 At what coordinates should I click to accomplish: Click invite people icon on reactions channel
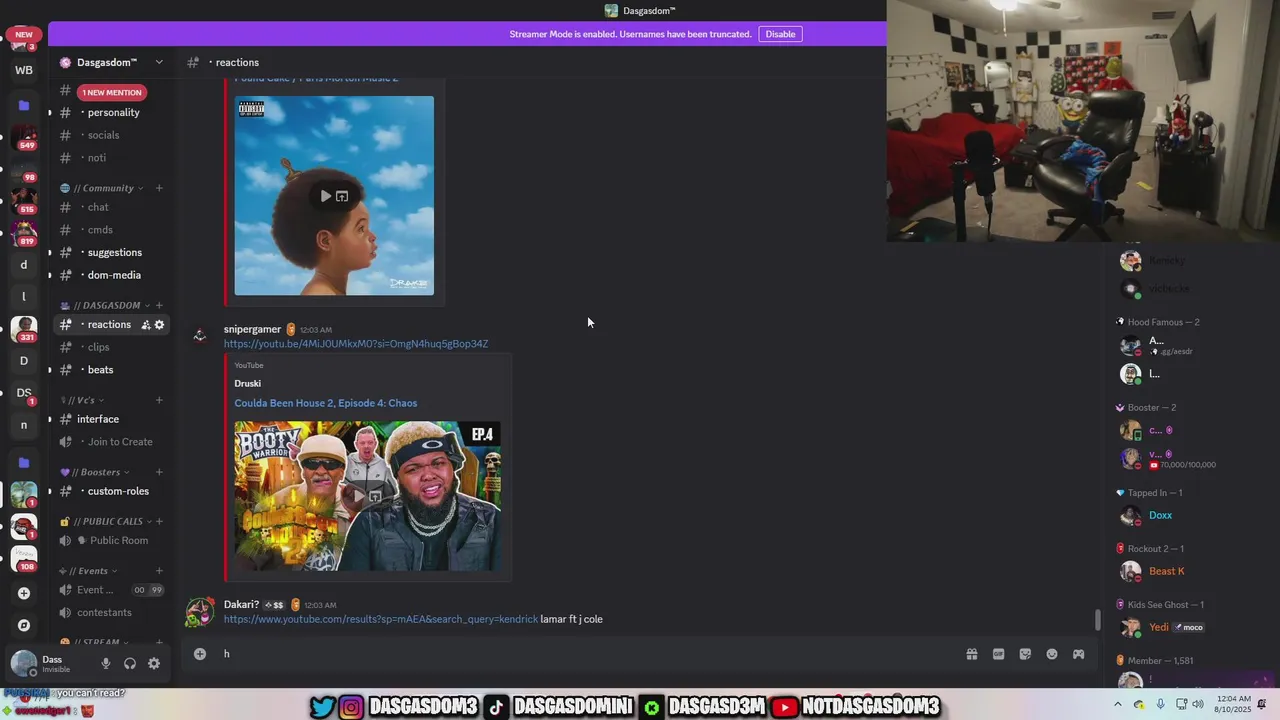[146, 324]
